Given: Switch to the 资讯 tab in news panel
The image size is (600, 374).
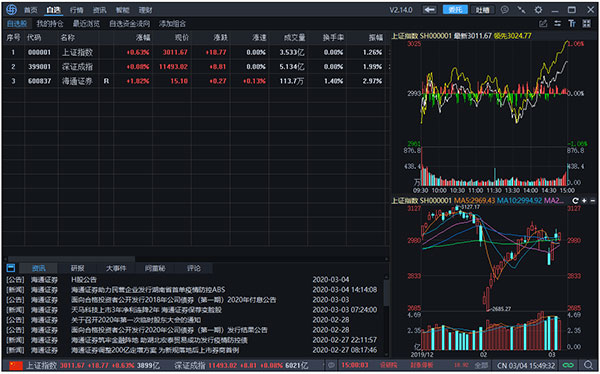Looking at the screenshot, I should click(38, 268).
